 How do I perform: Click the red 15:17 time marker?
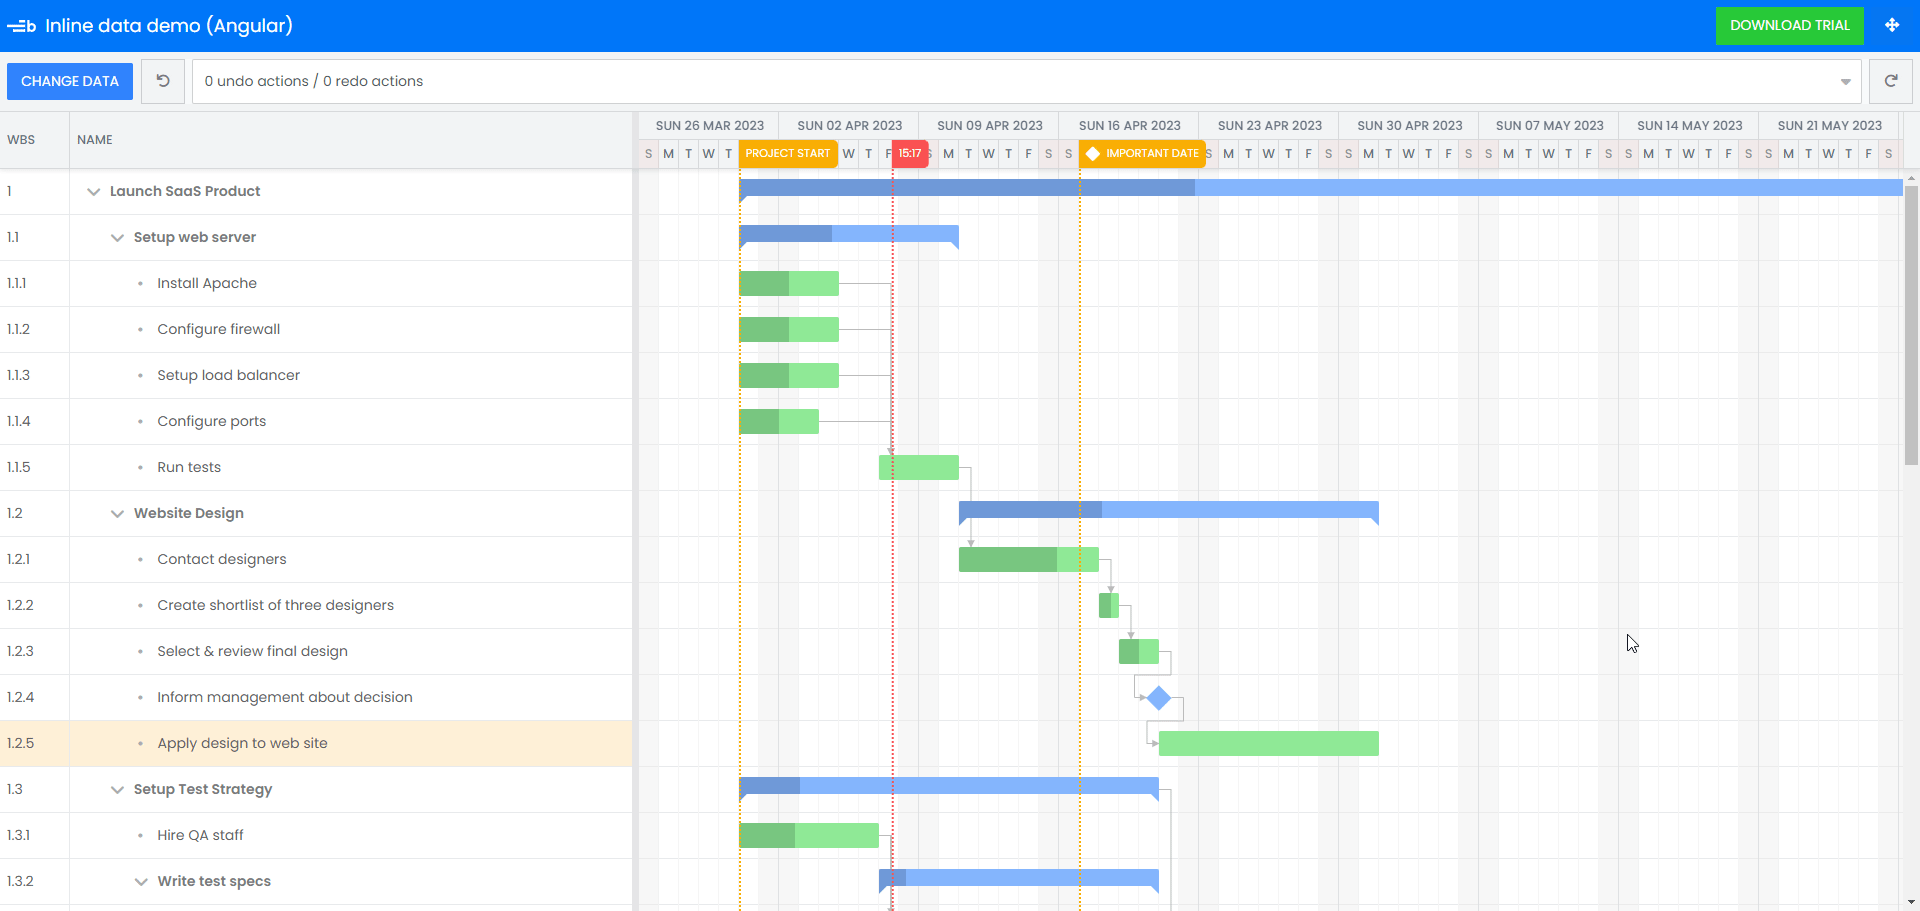click(910, 154)
